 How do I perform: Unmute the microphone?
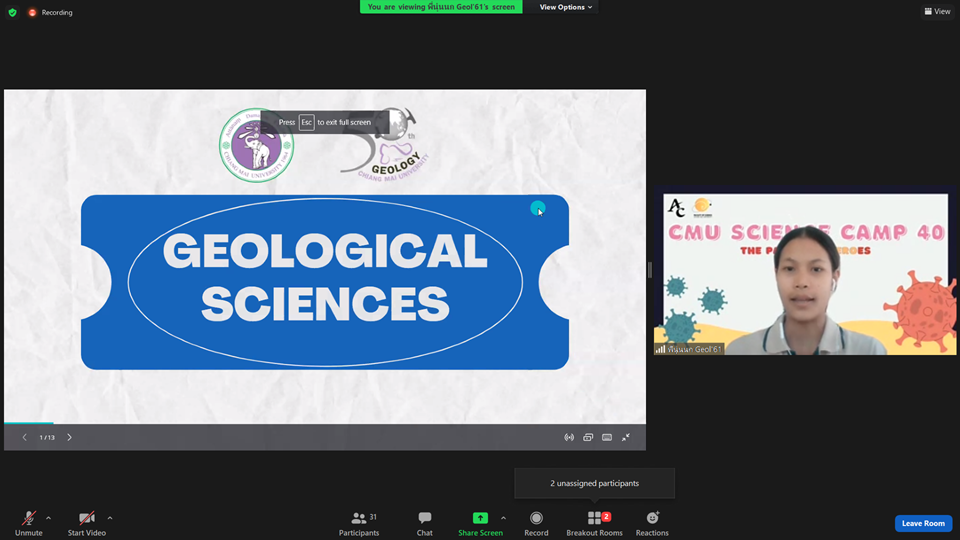tap(29, 522)
